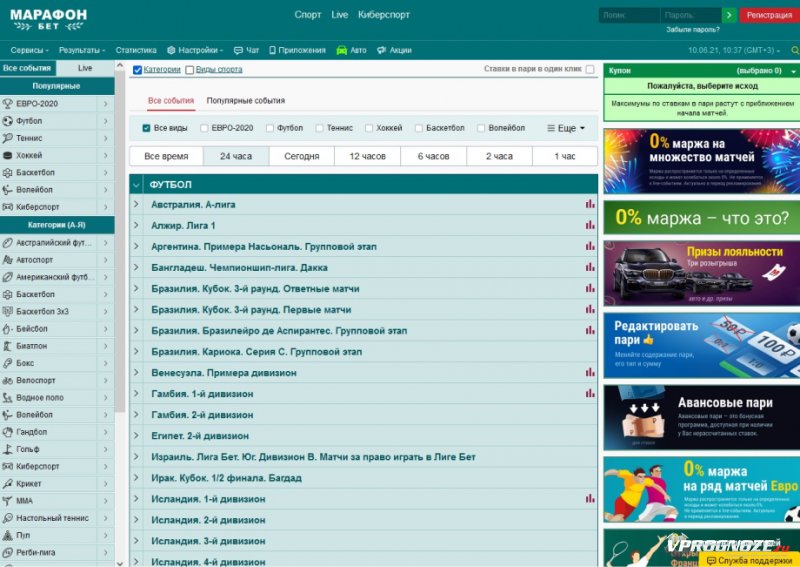Image resolution: width=800 pixels, height=567 pixels.
Task: Click the Логин input field
Action: tap(629, 15)
